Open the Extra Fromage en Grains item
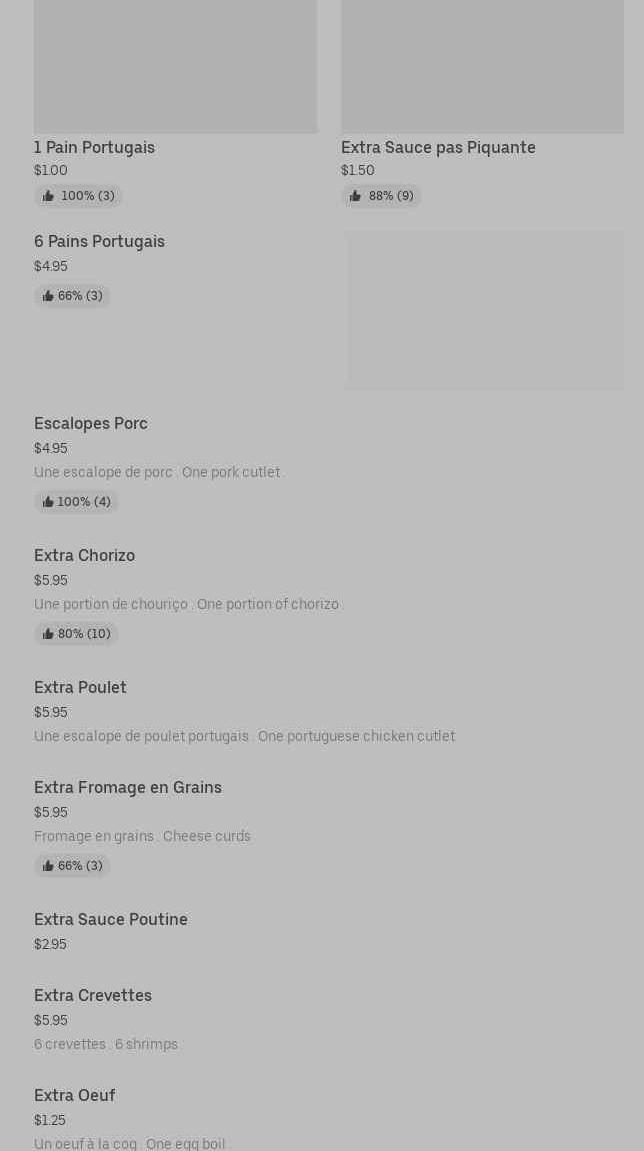 [x=128, y=788]
